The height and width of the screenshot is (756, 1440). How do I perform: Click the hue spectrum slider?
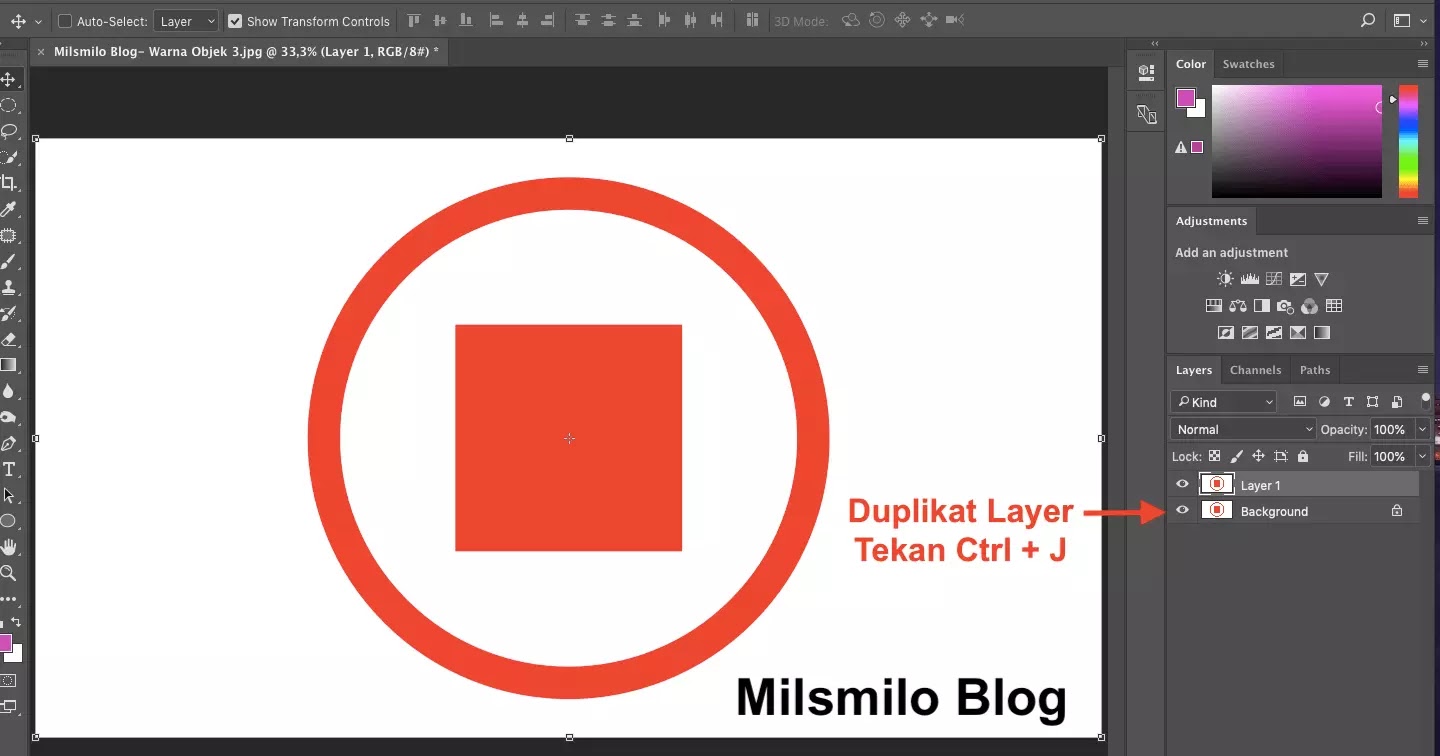point(1408,141)
